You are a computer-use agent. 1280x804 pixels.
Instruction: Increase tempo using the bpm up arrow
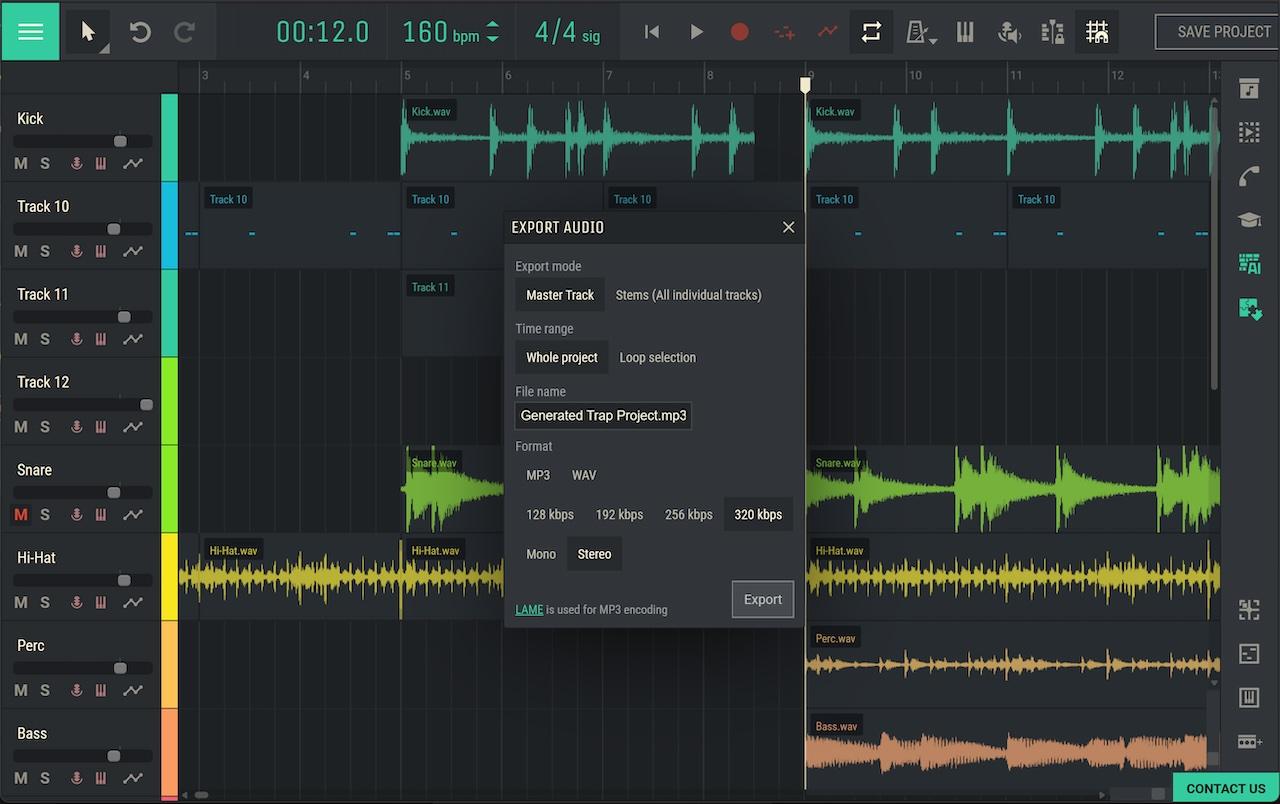click(x=492, y=24)
